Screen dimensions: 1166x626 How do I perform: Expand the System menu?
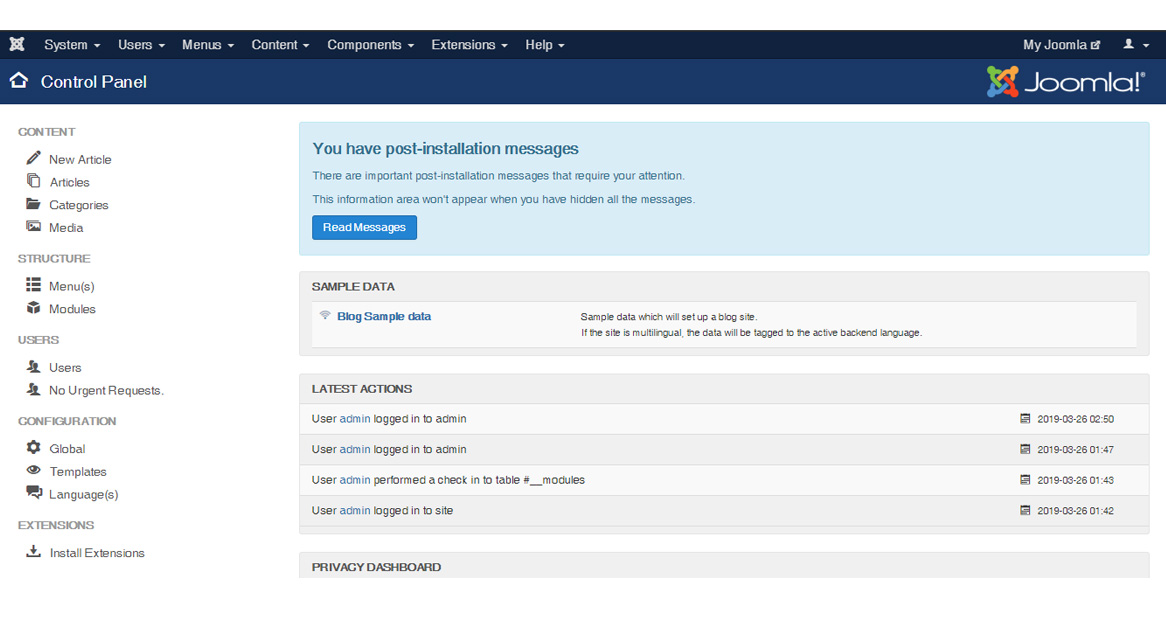pyautogui.click(x=72, y=45)
